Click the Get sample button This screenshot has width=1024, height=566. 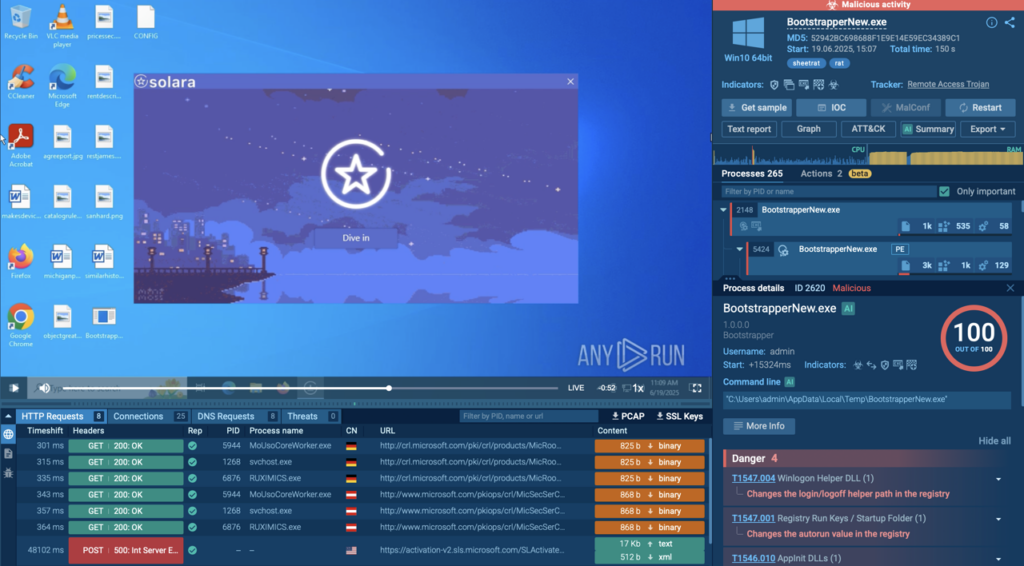click(756, 108)
